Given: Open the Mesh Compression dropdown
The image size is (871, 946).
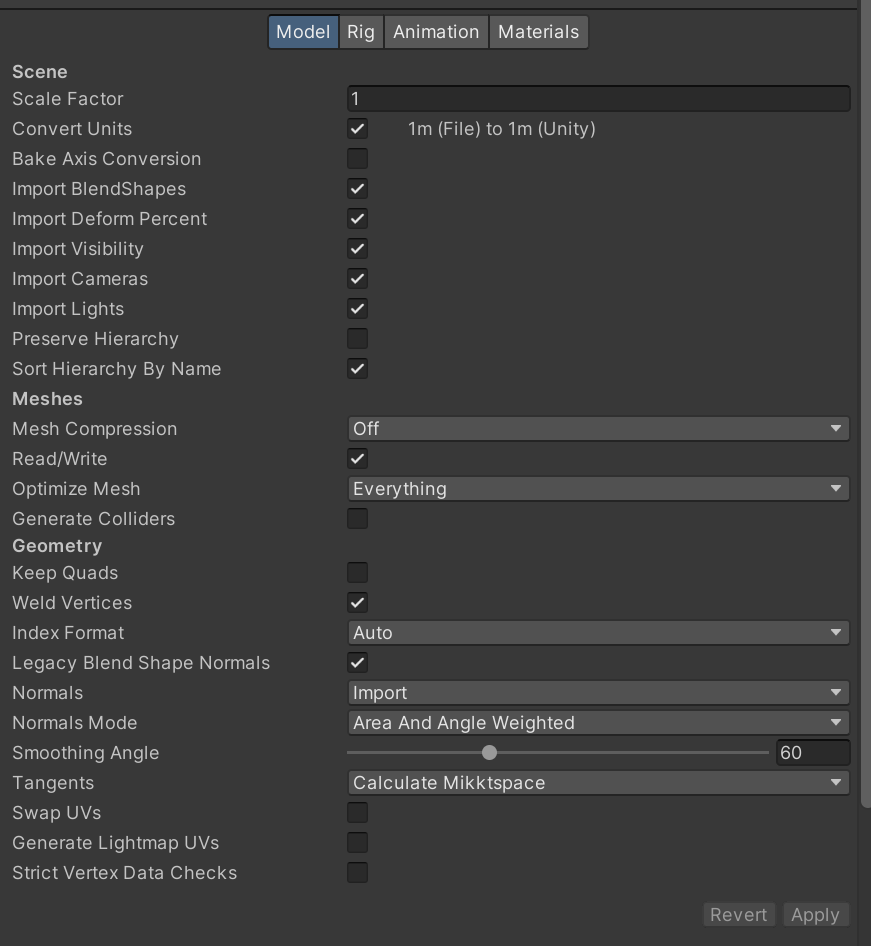Looking at the screenshot, I should click(598, 429).
